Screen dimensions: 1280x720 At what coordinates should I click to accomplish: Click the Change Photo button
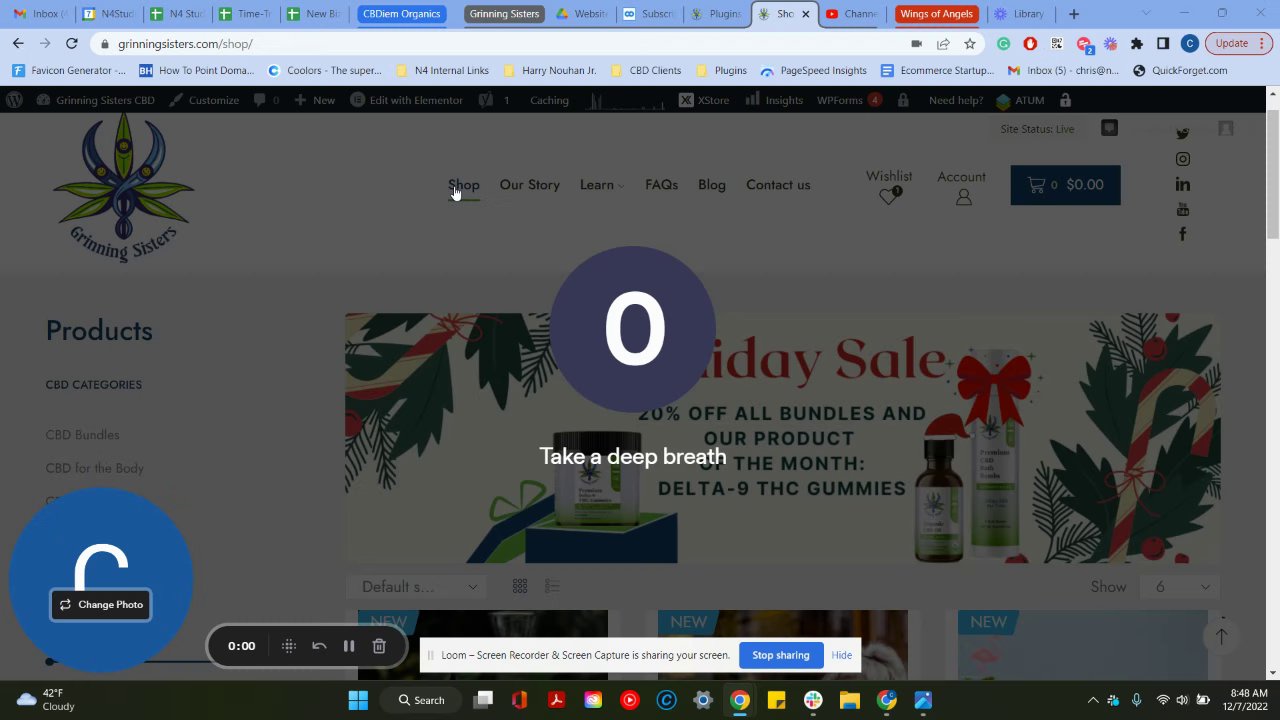click(101, 604)
